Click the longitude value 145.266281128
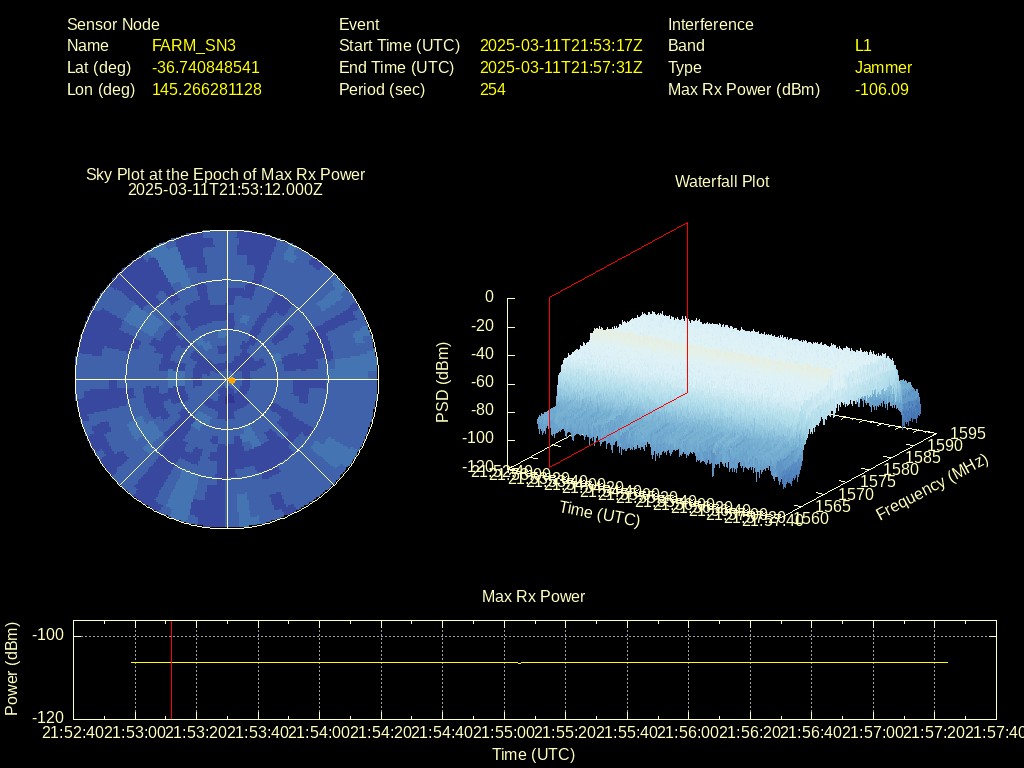Viewport: 1024px width, 768px height. coord(207,89)
